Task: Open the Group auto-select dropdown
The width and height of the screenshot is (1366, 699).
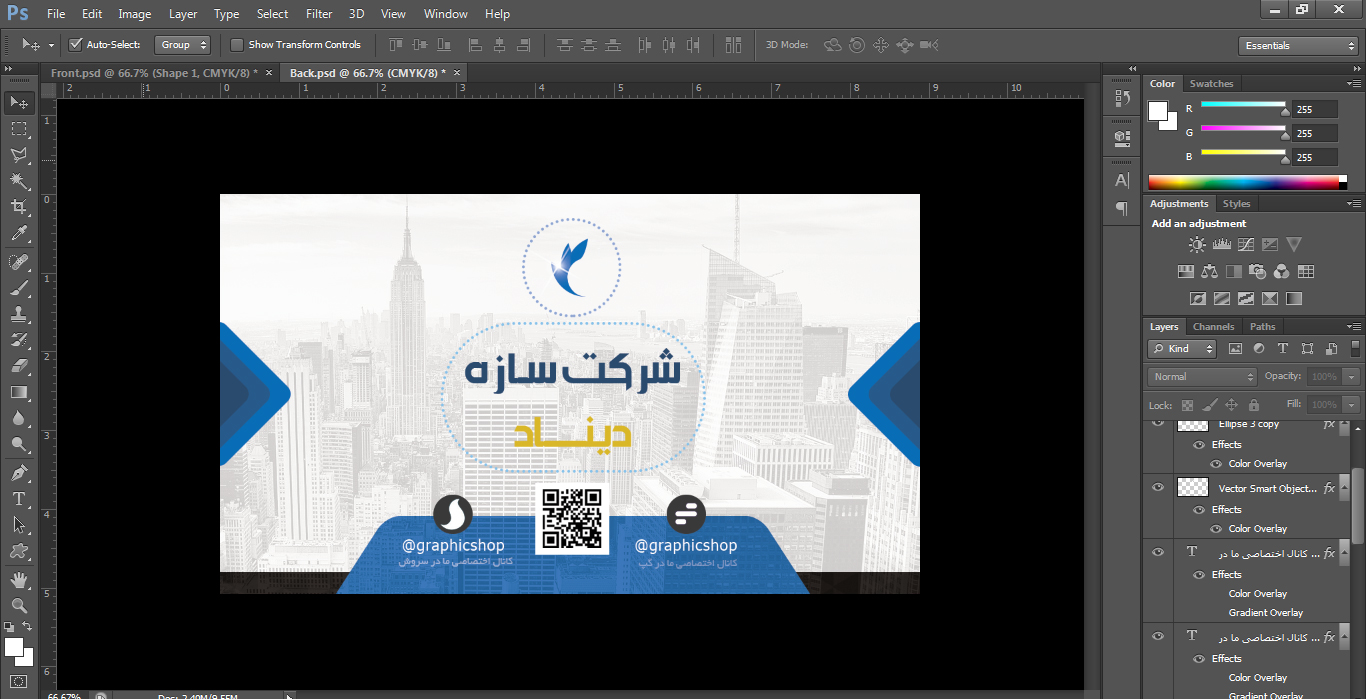Action: 184,45
